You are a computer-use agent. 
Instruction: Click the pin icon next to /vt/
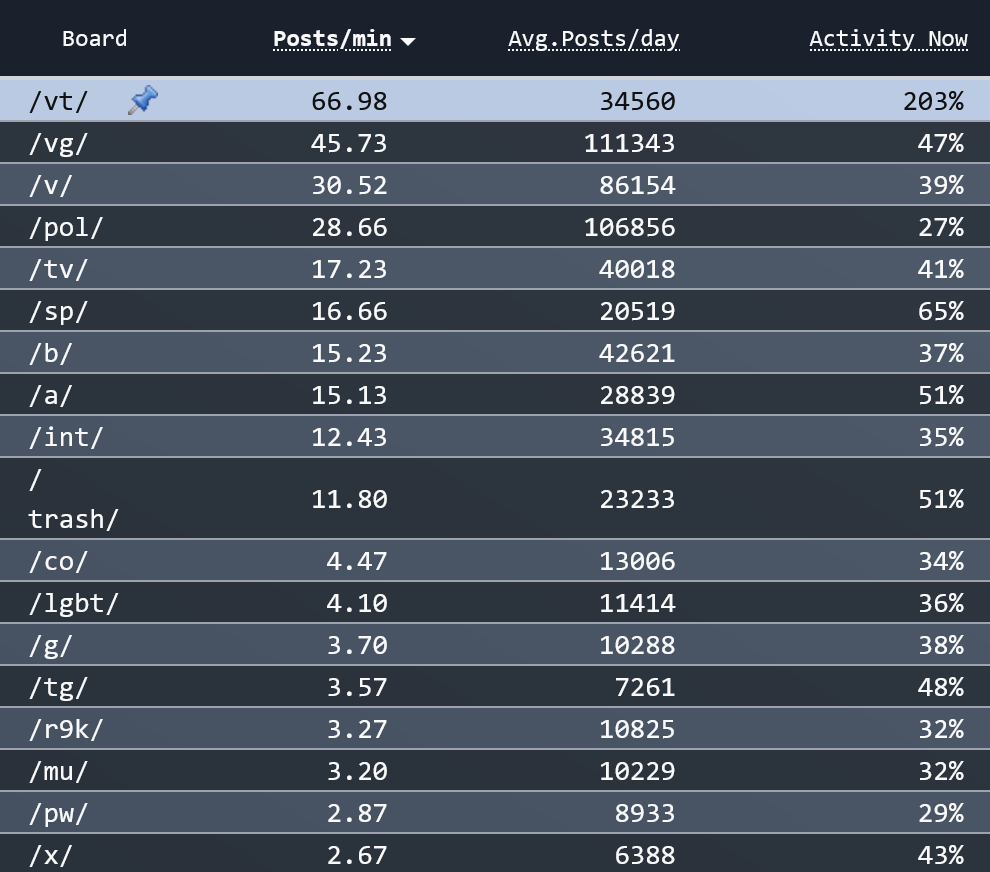143,100
